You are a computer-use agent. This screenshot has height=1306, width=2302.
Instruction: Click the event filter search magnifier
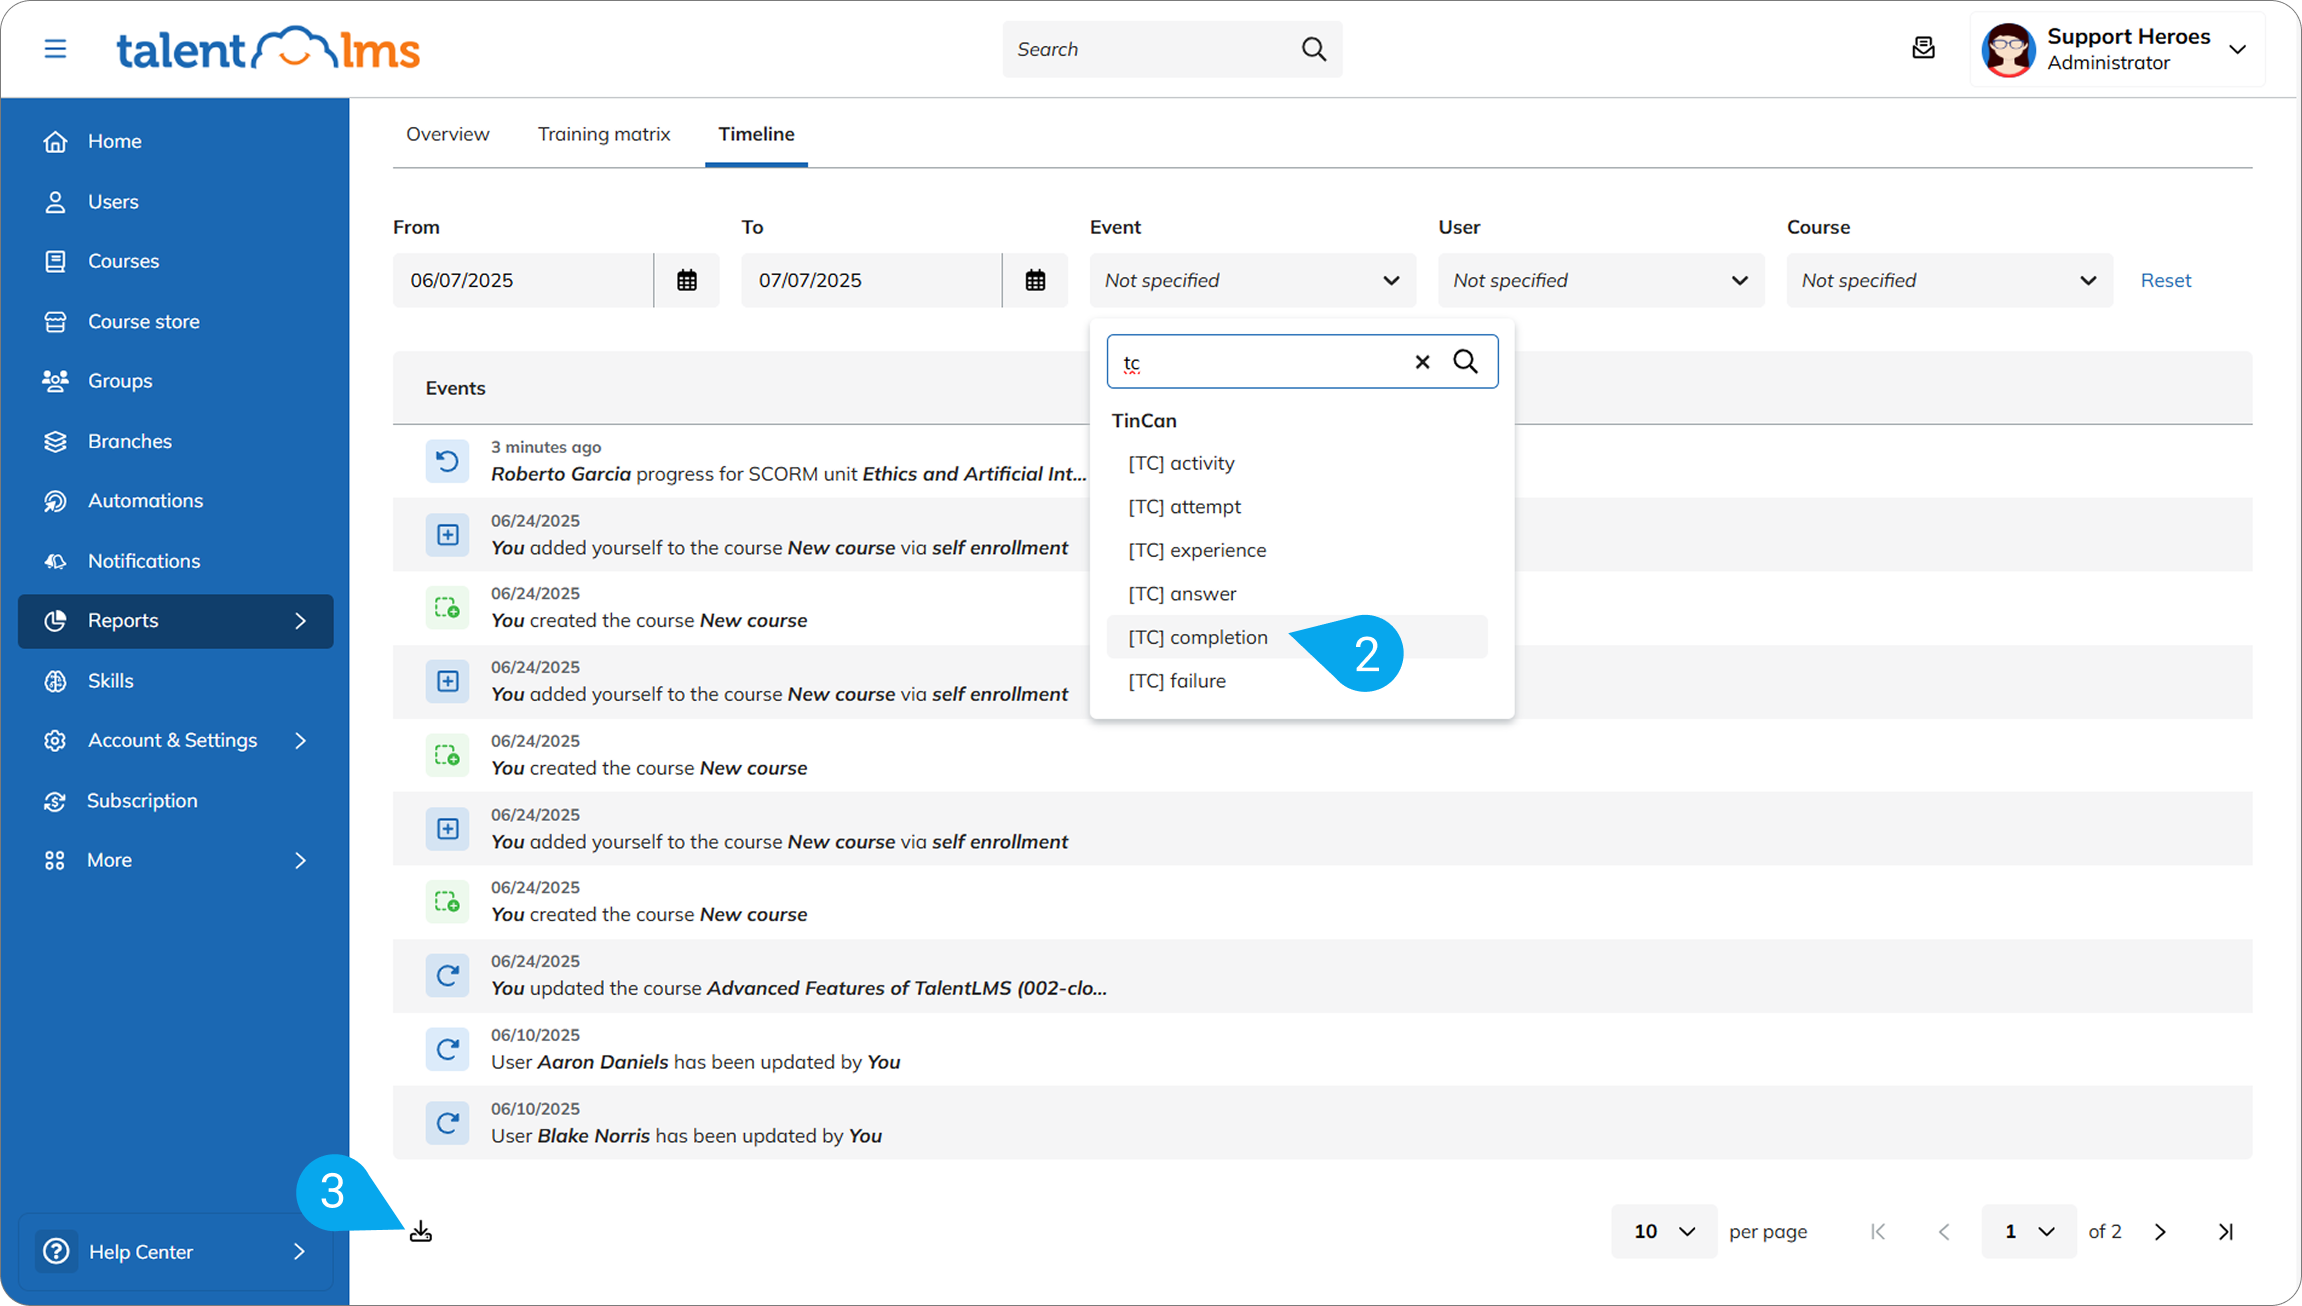pos(1466,362)
